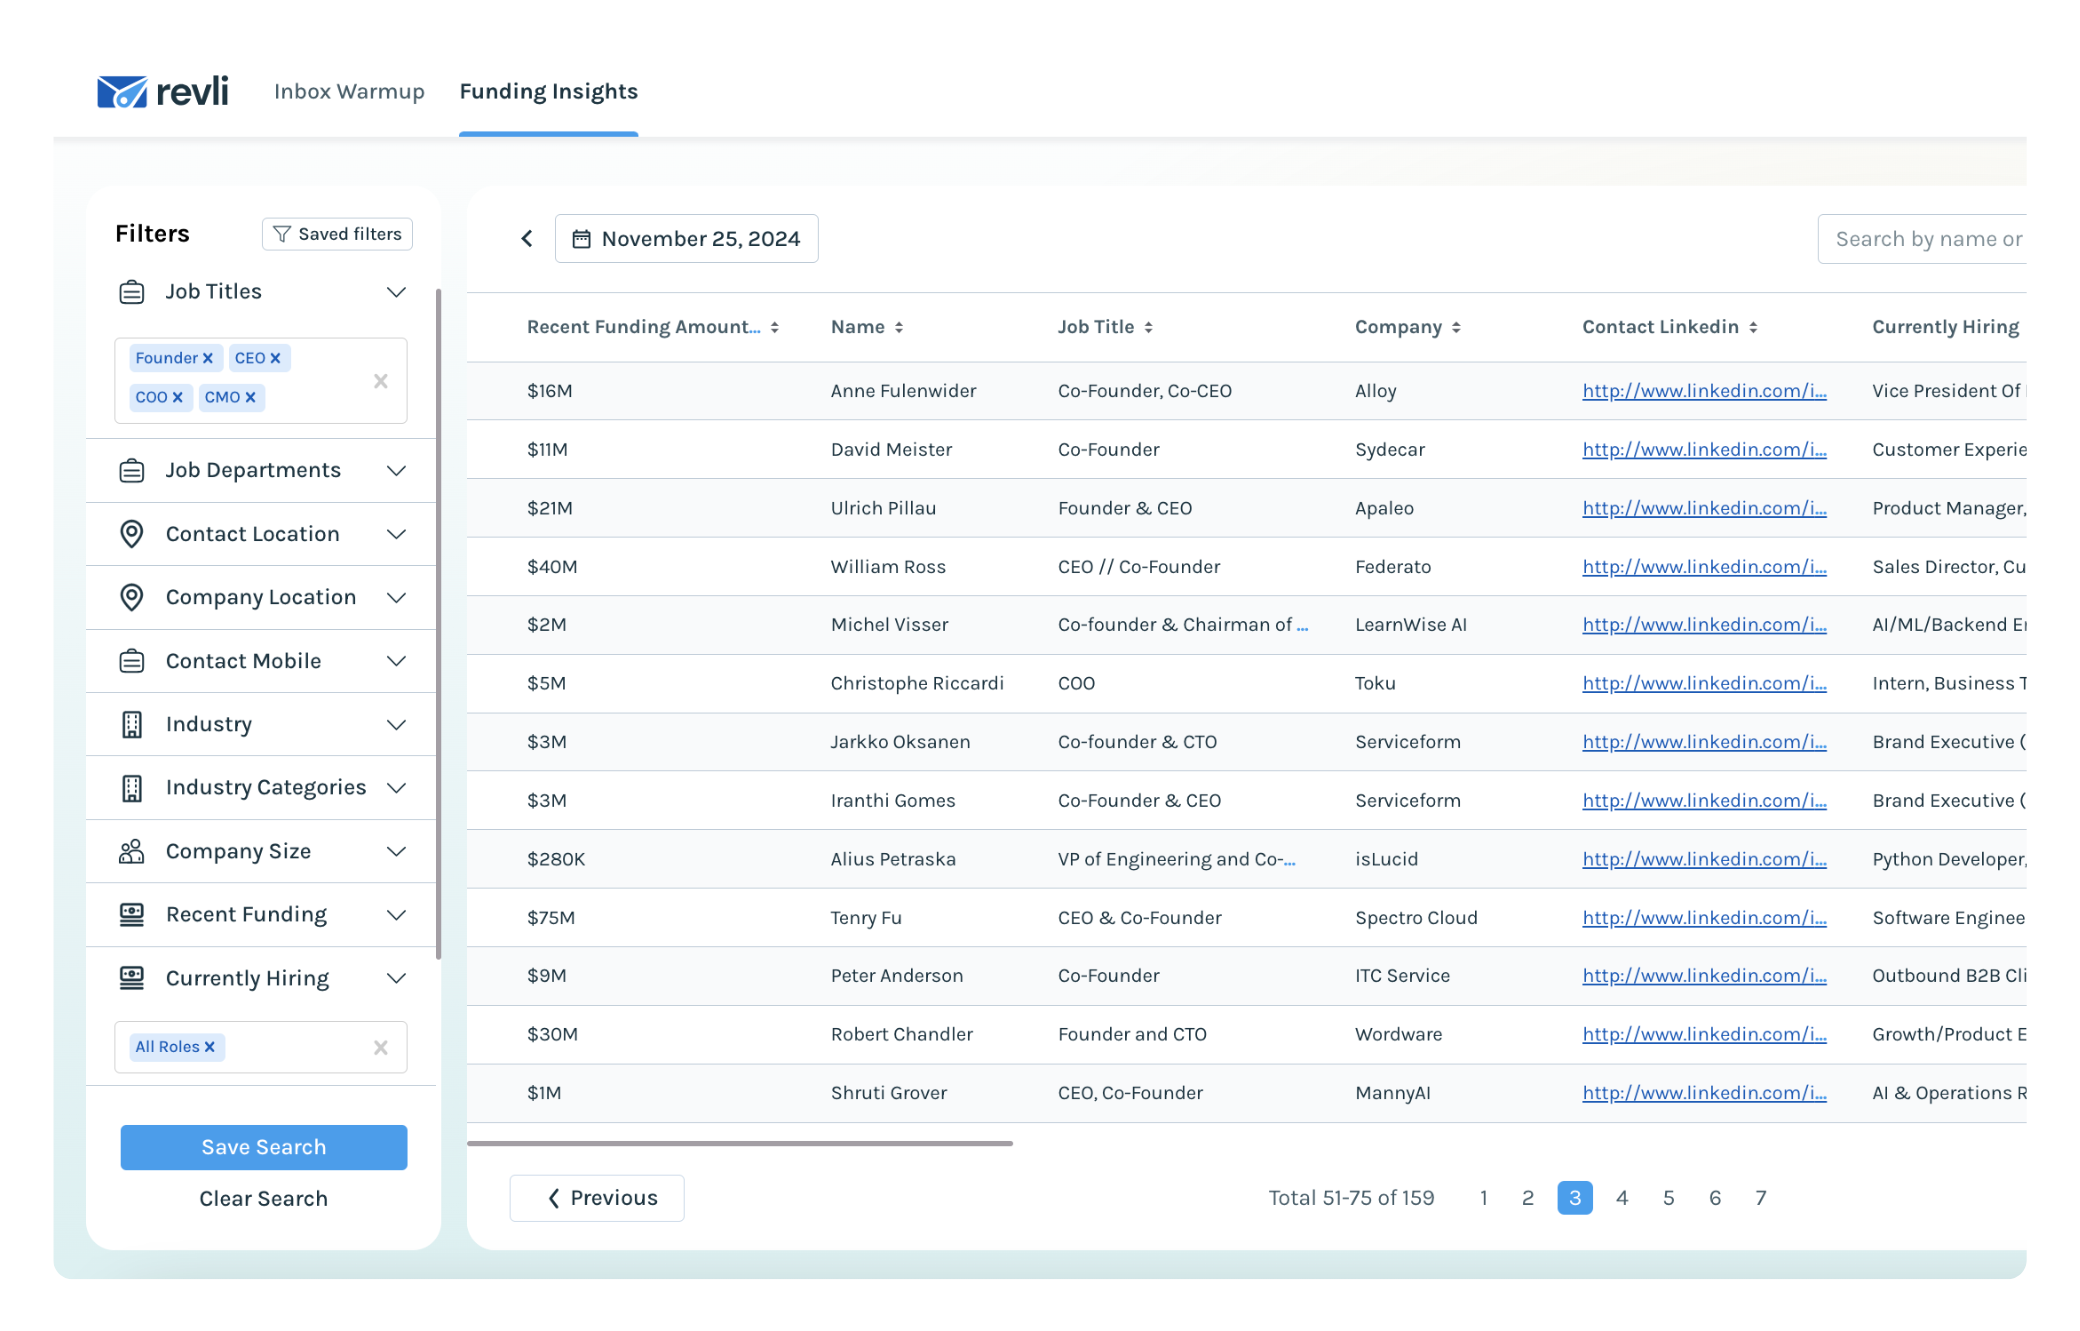Screen dimensions: 2080x1331
Task: Open Anne Fulenwider's LinkedIn link
Action: (x=1704, y=391)
